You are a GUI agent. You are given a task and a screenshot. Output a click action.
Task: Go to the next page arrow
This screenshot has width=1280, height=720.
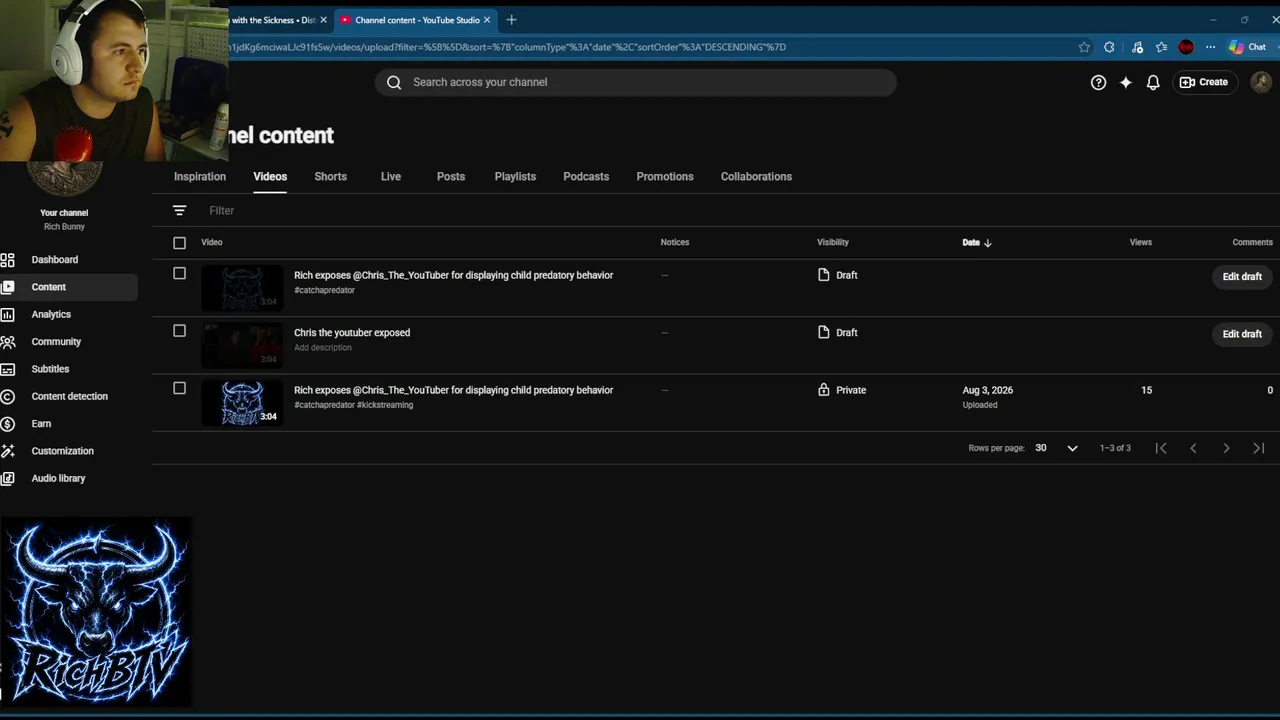[x=1226, y=448]
